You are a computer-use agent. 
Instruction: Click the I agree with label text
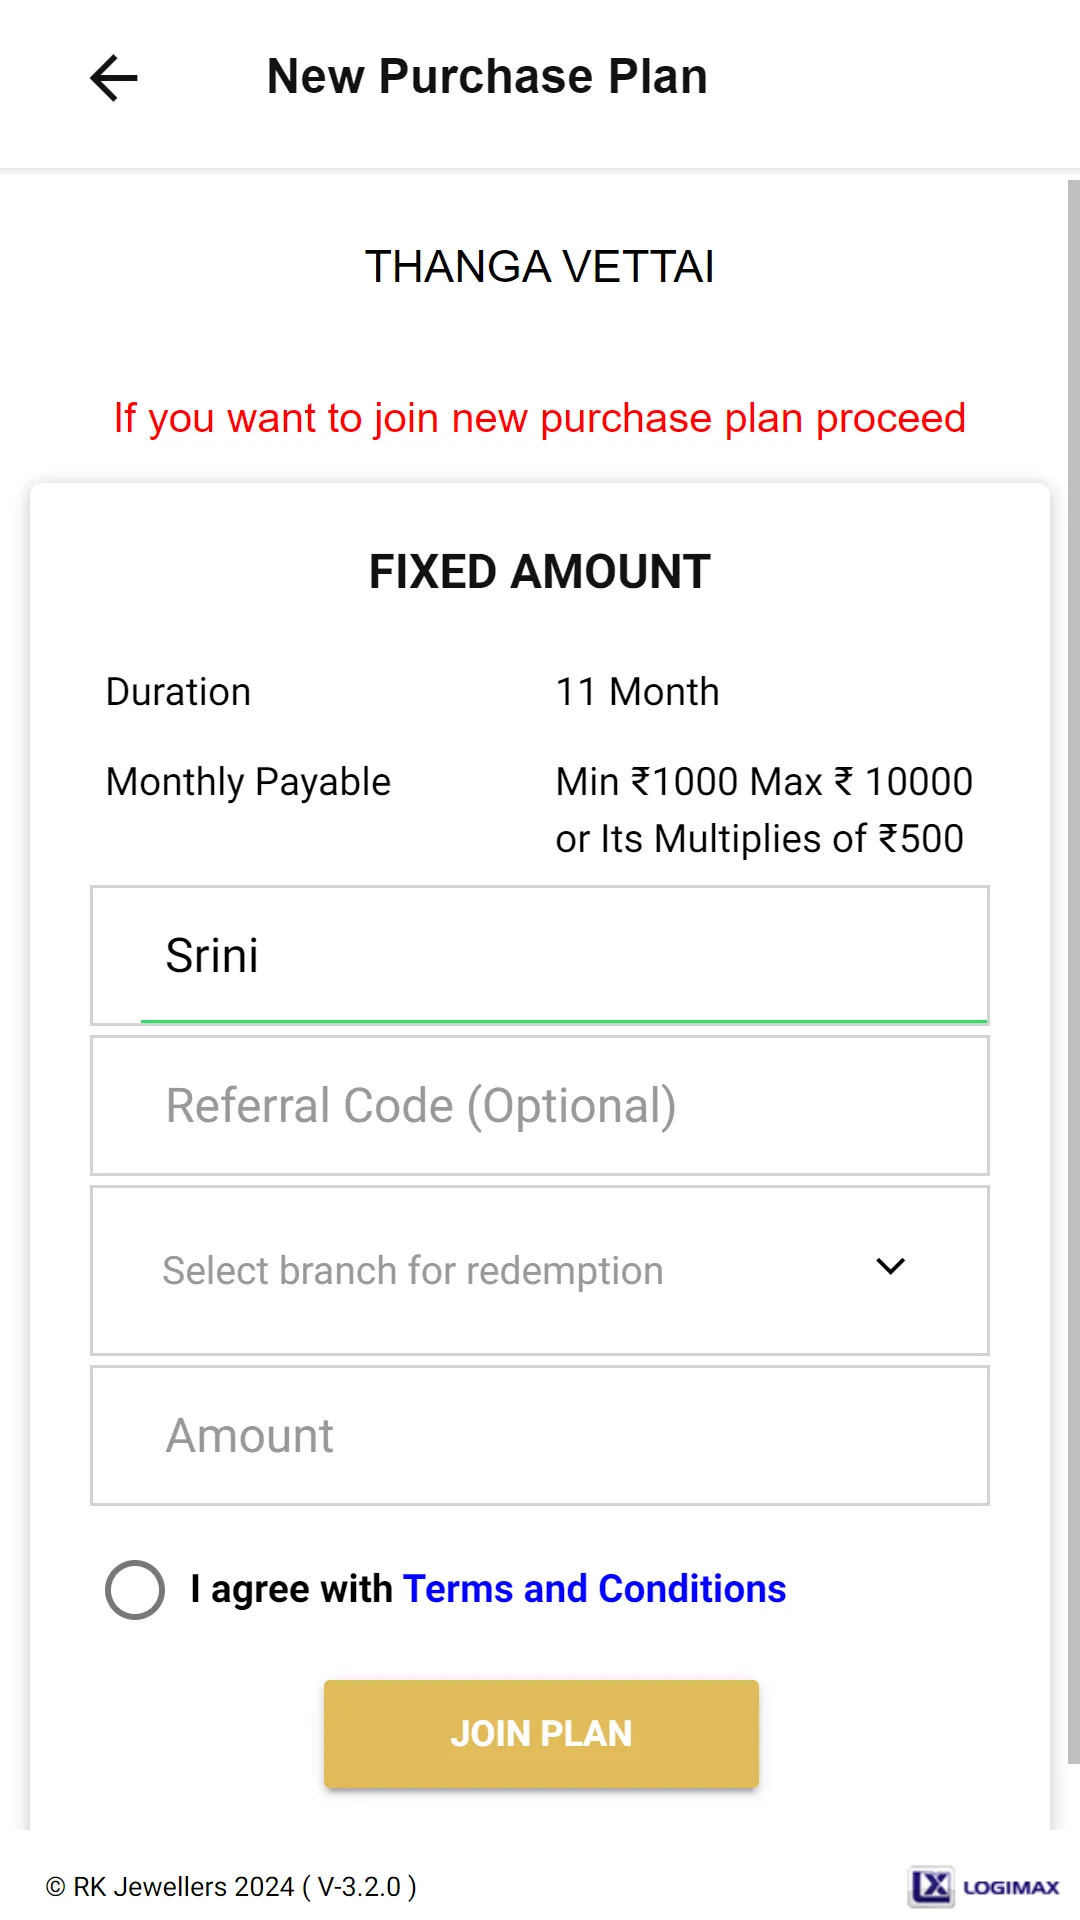292,1589
